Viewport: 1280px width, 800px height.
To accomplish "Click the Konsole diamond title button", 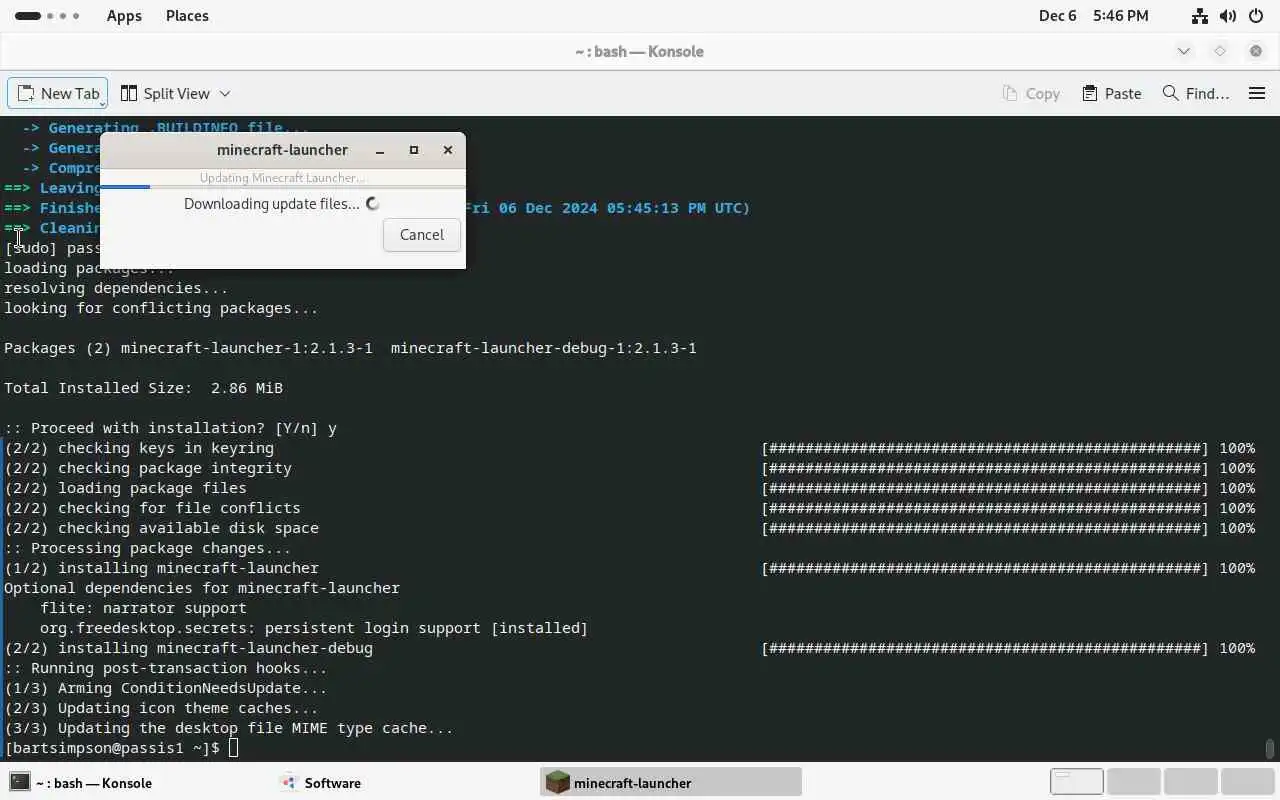I will pyautogui.click(x=1220, y=51).
